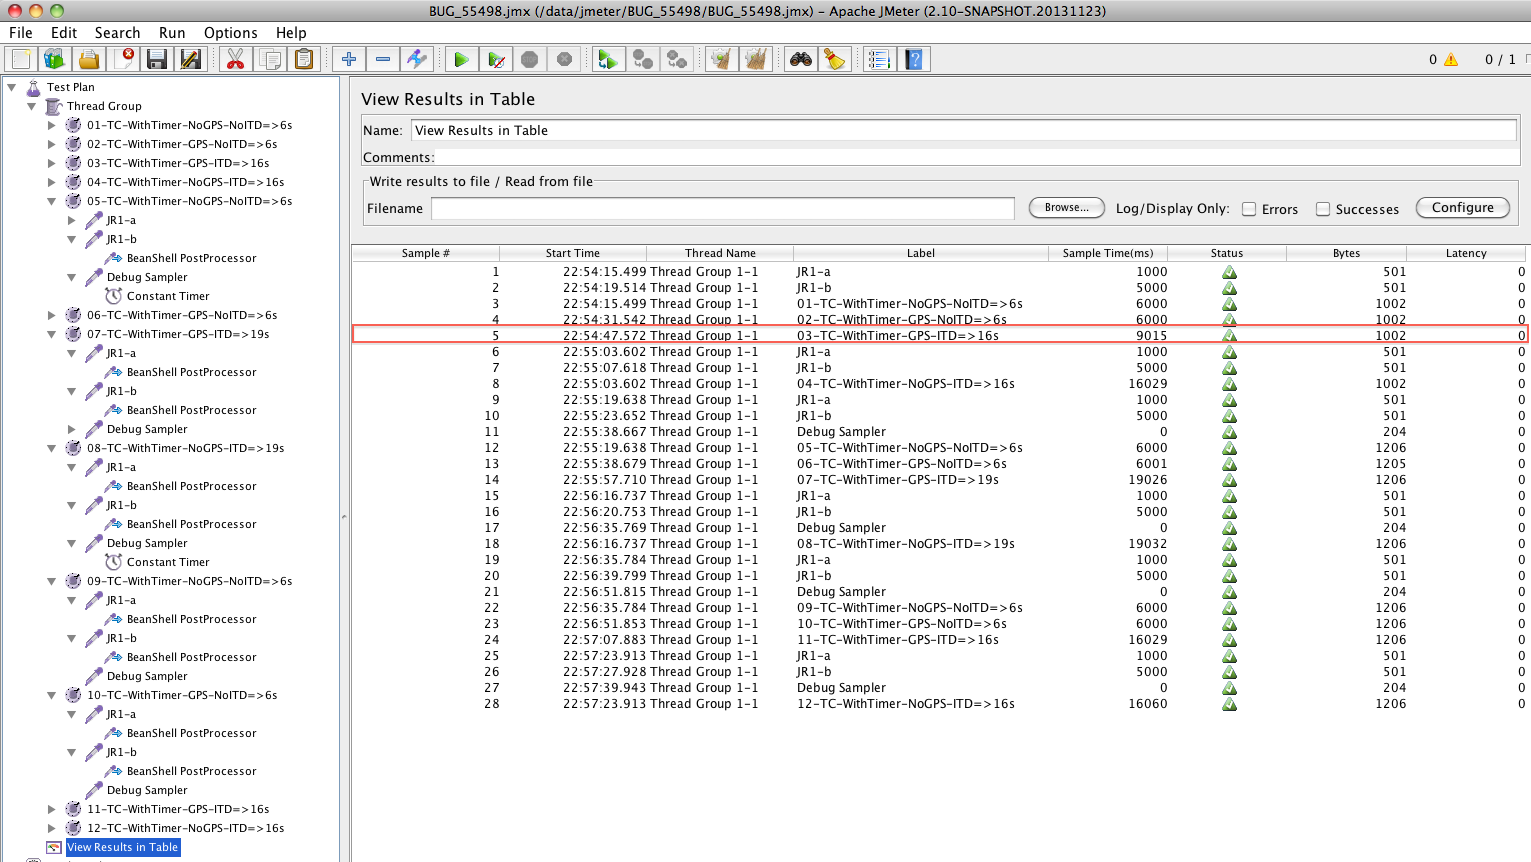Screen dimensions: 1531x862
Task: Expand all tree nodes with the plus icon
Action: [x=348, y=59]
